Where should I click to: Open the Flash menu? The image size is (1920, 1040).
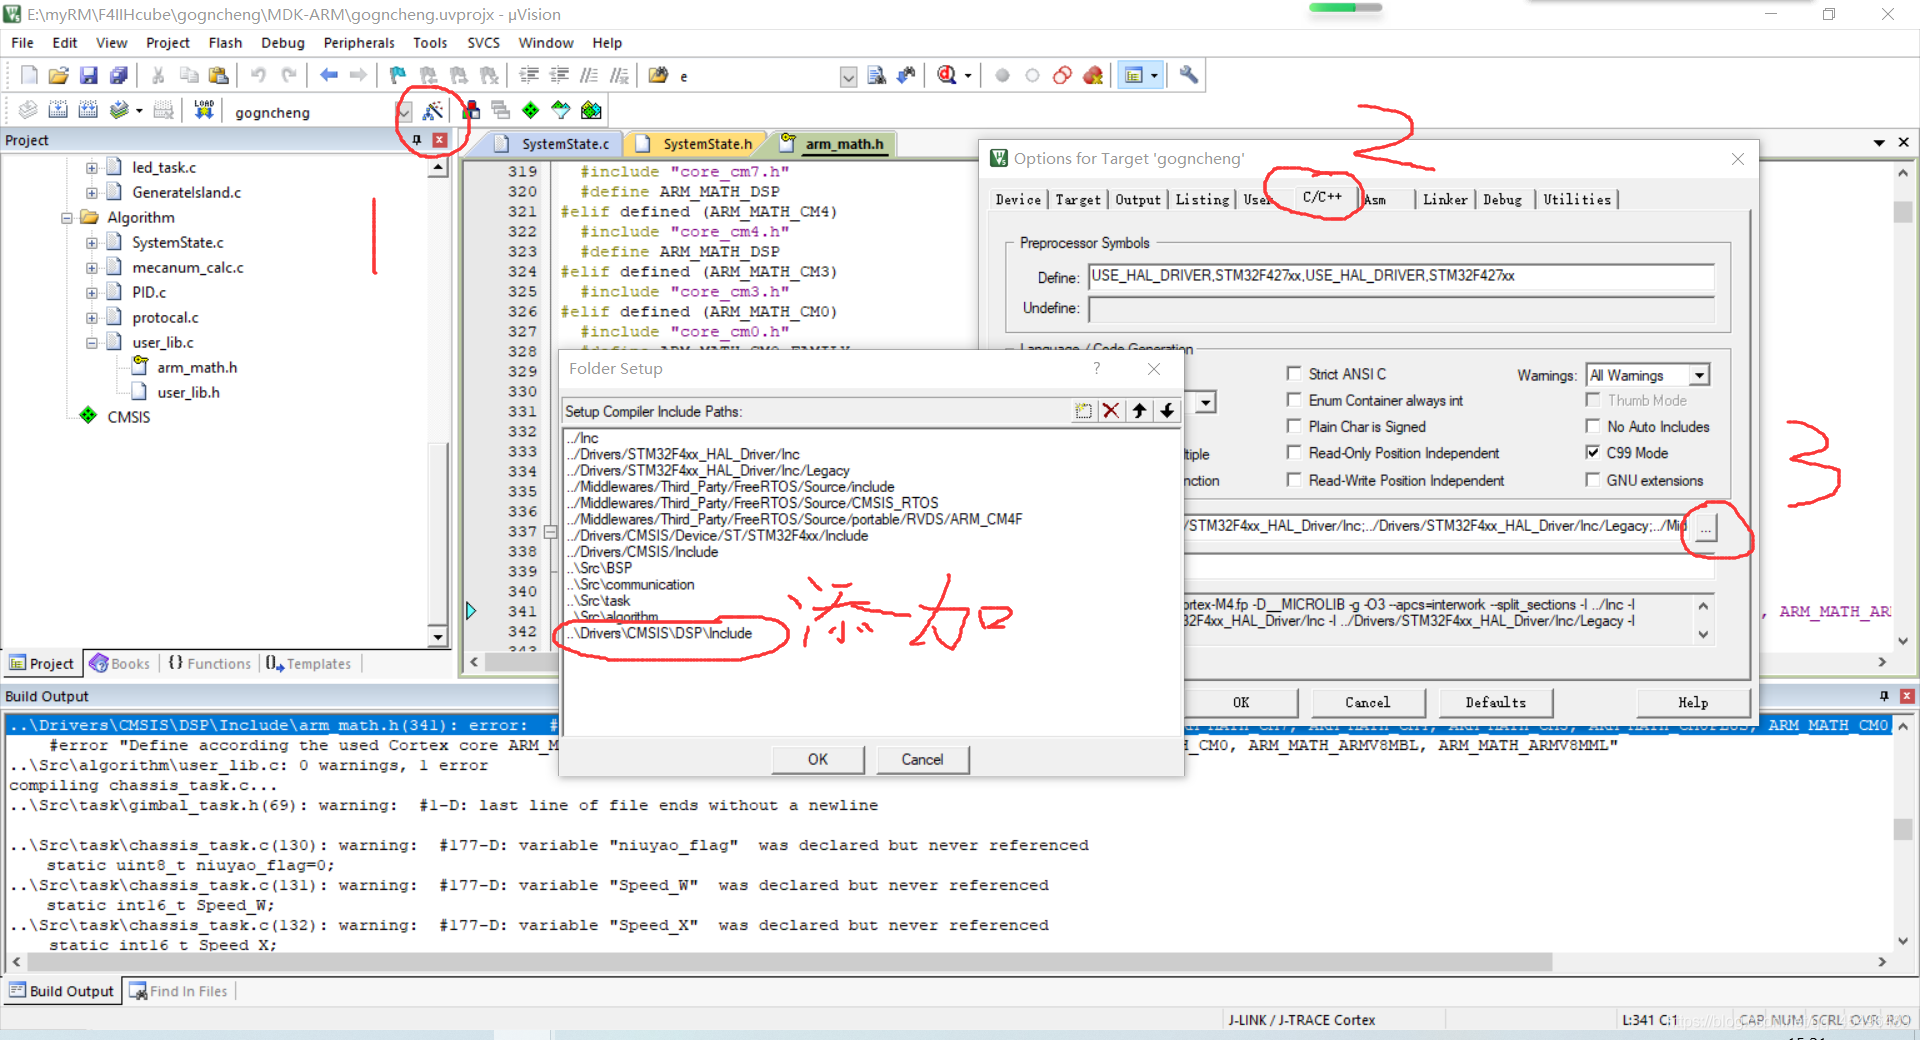click(225, 43)
